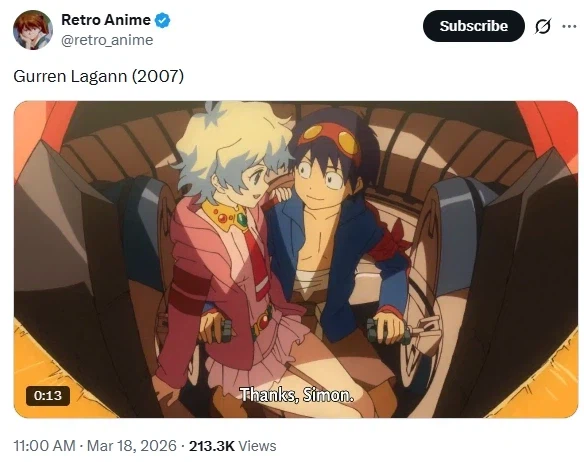
Task: Open the Retro Anime display name link
Action: tap(106, 20)
